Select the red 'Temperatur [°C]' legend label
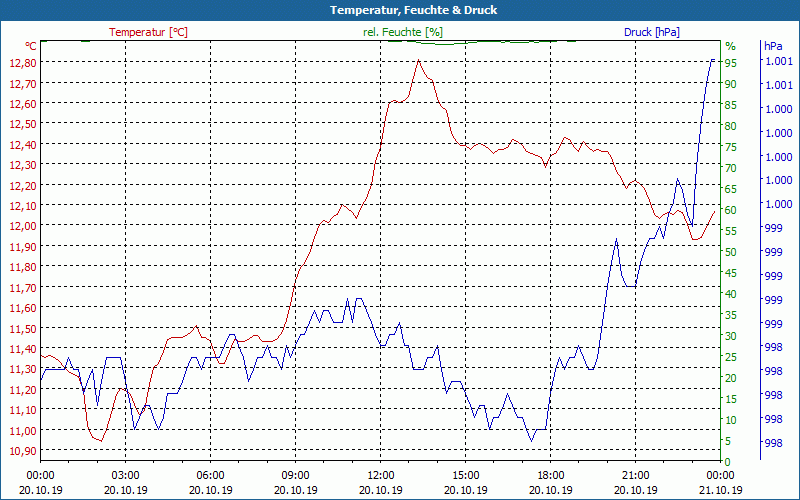 point(148,32)
